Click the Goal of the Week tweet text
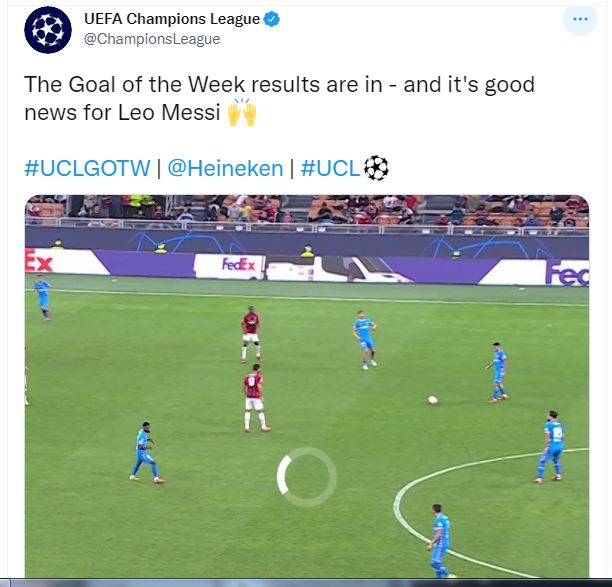Viewport: 612px width, 587px height. (279, 98)
